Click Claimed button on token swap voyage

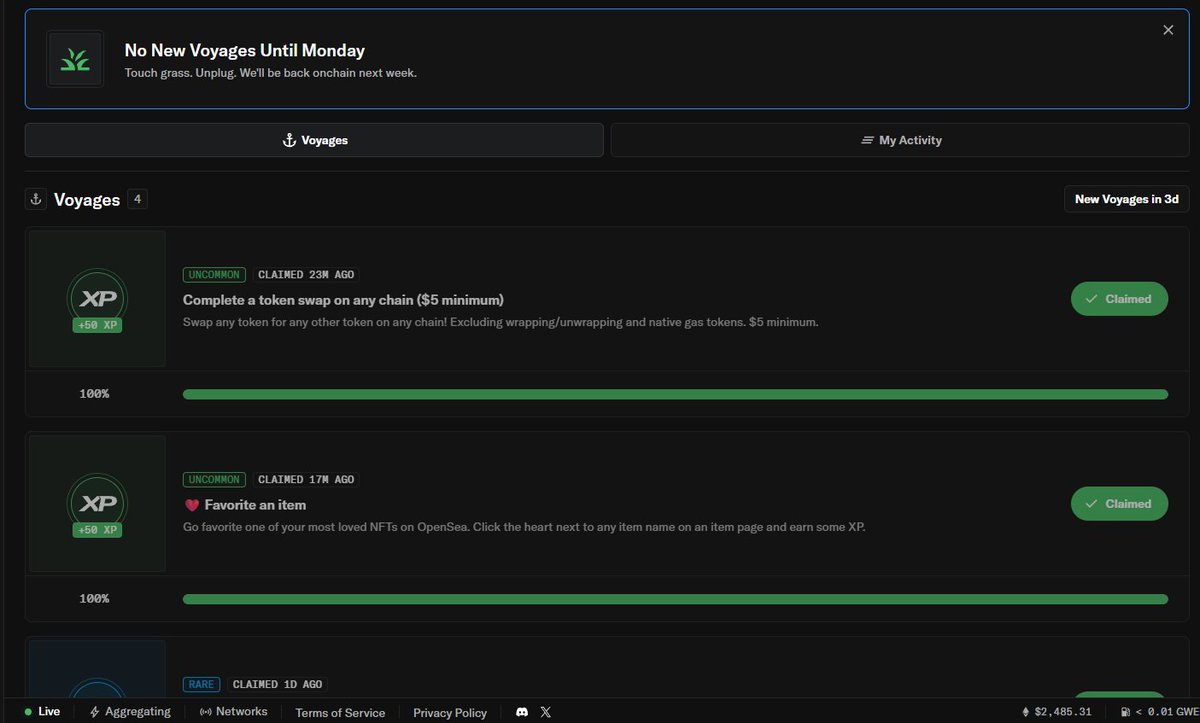coord(1119,299)
